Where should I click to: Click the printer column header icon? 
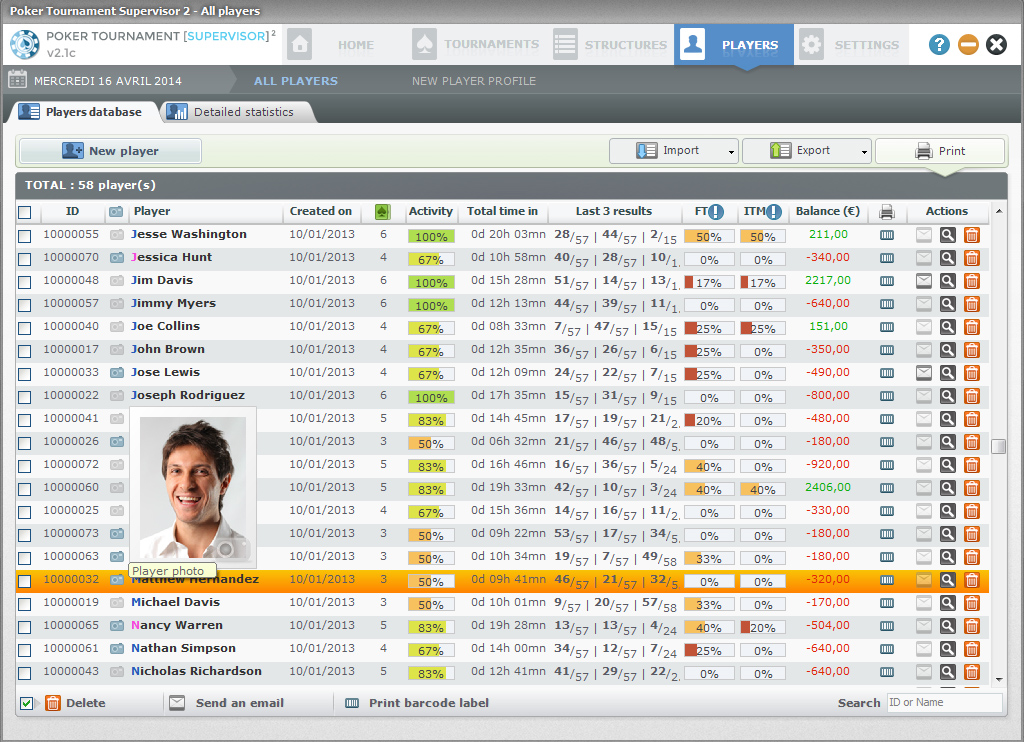[886, 212]
